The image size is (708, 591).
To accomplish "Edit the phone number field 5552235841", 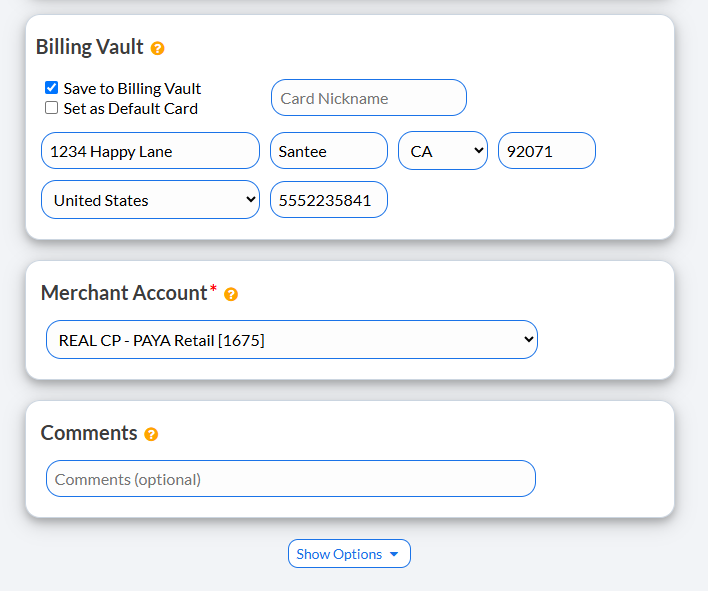I will (x=329, y=200).
